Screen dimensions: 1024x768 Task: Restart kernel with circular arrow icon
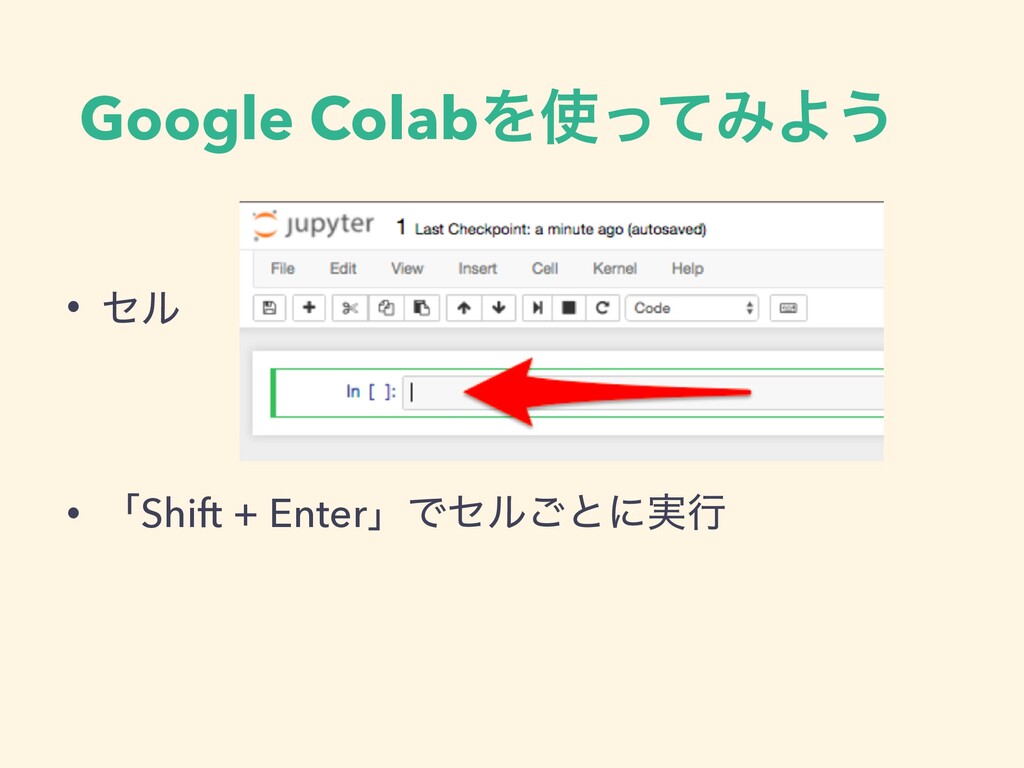(602, 308)
